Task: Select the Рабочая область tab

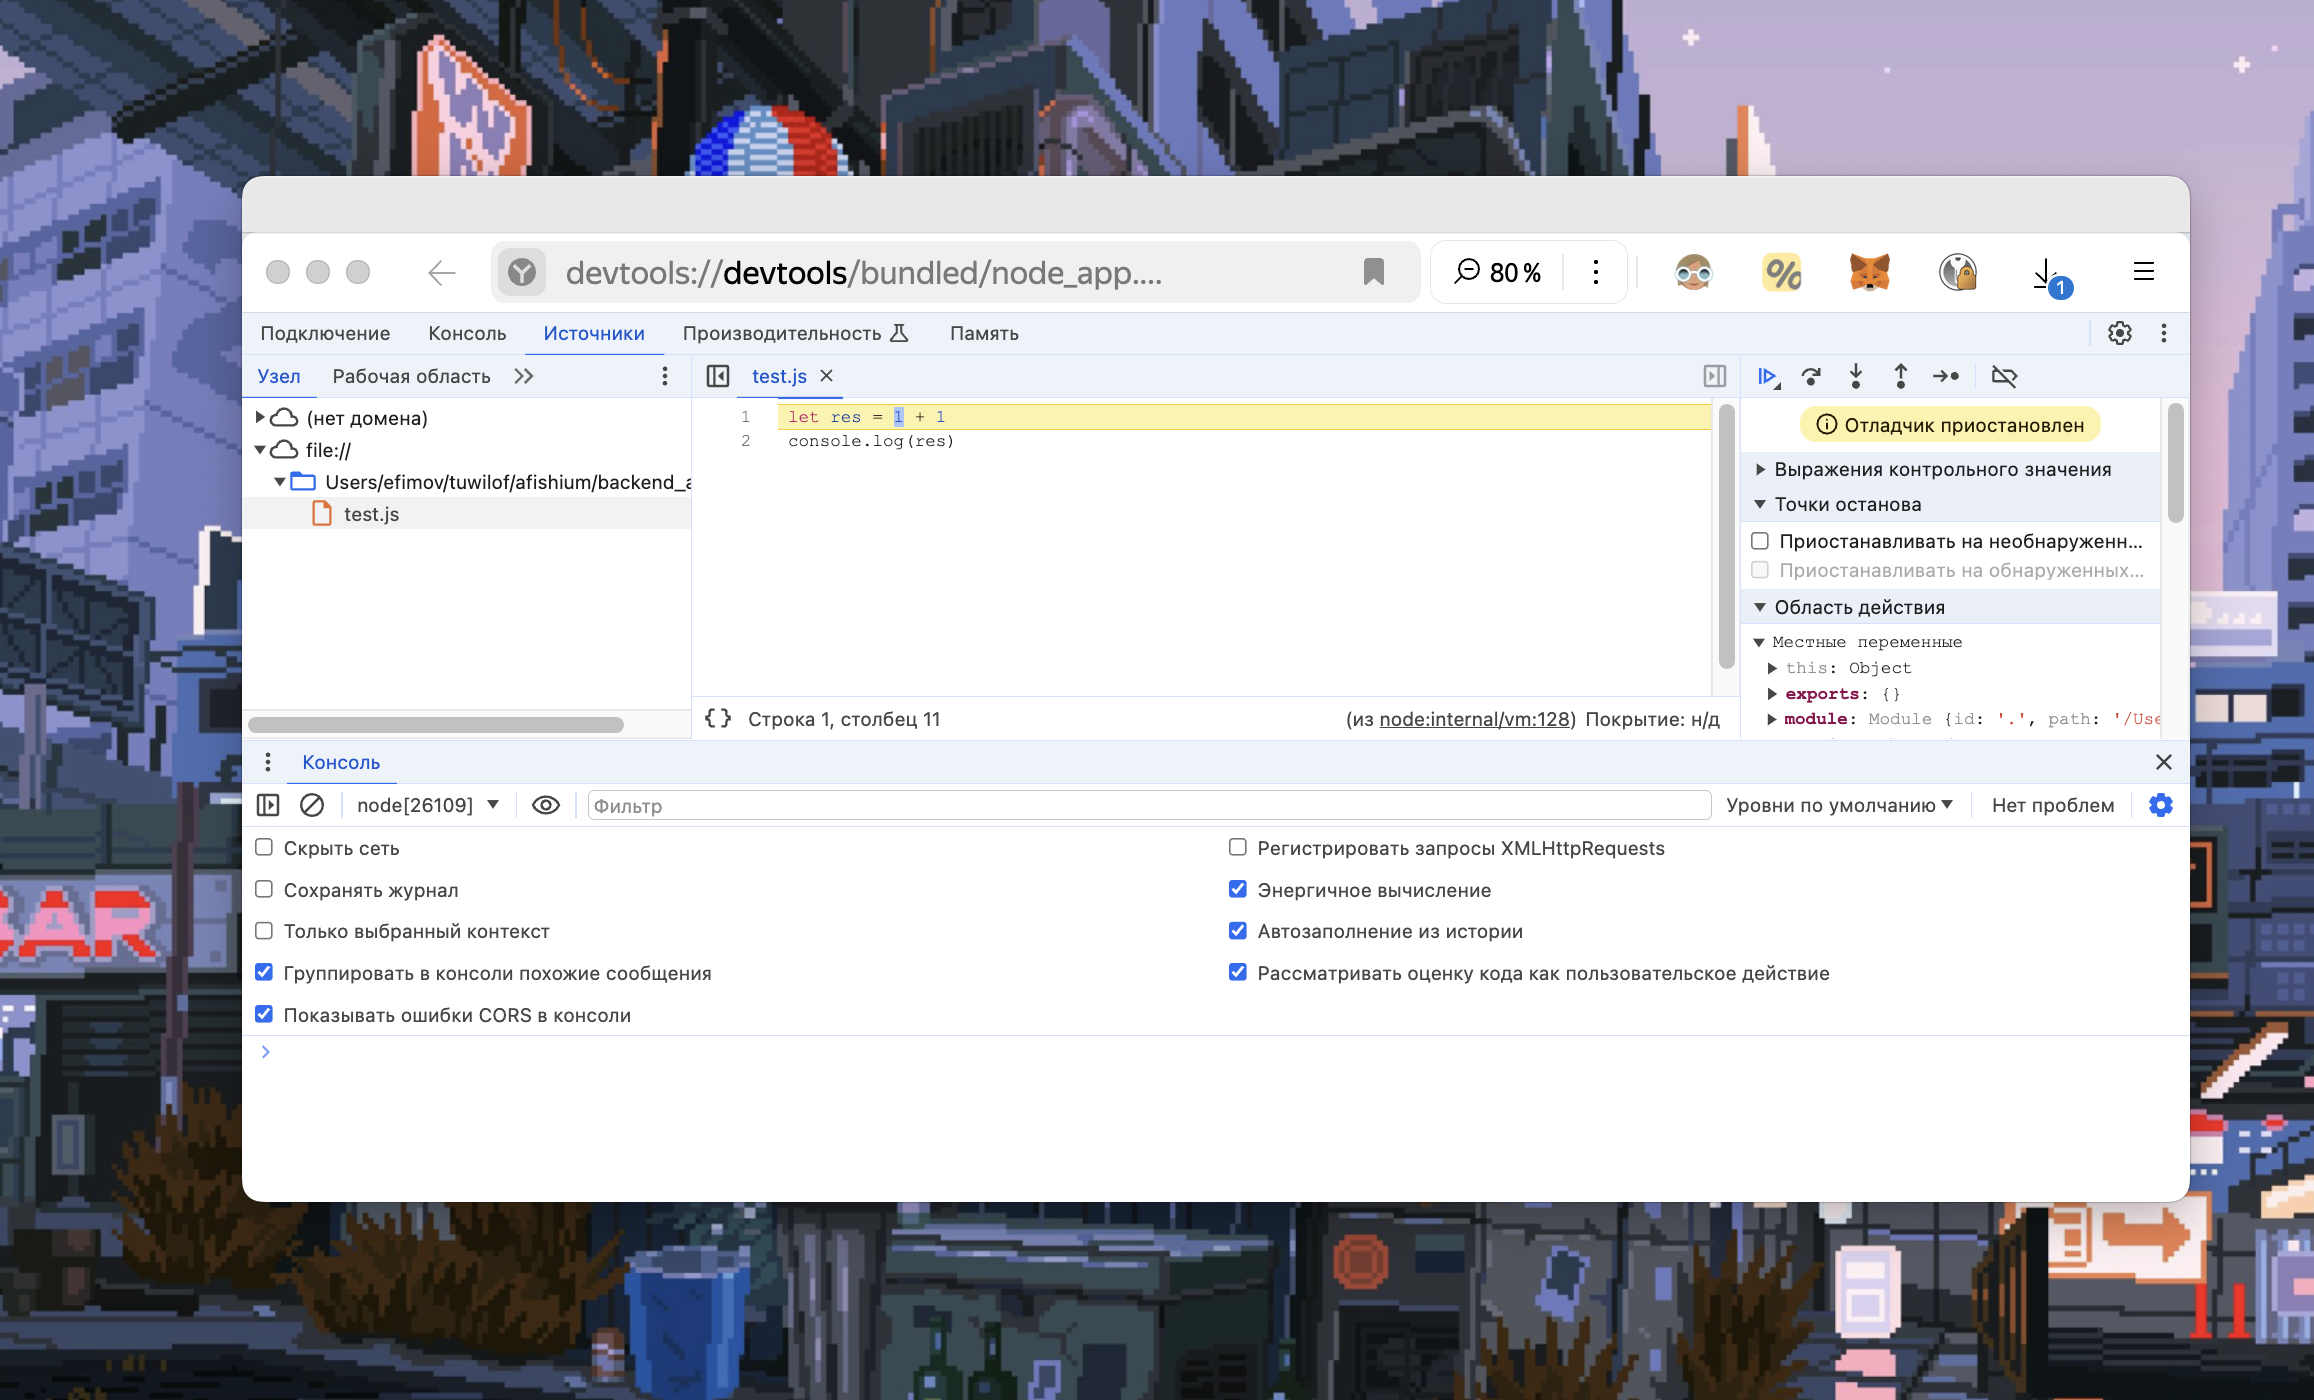Action: pyautogui.click(x=411, y=376)
